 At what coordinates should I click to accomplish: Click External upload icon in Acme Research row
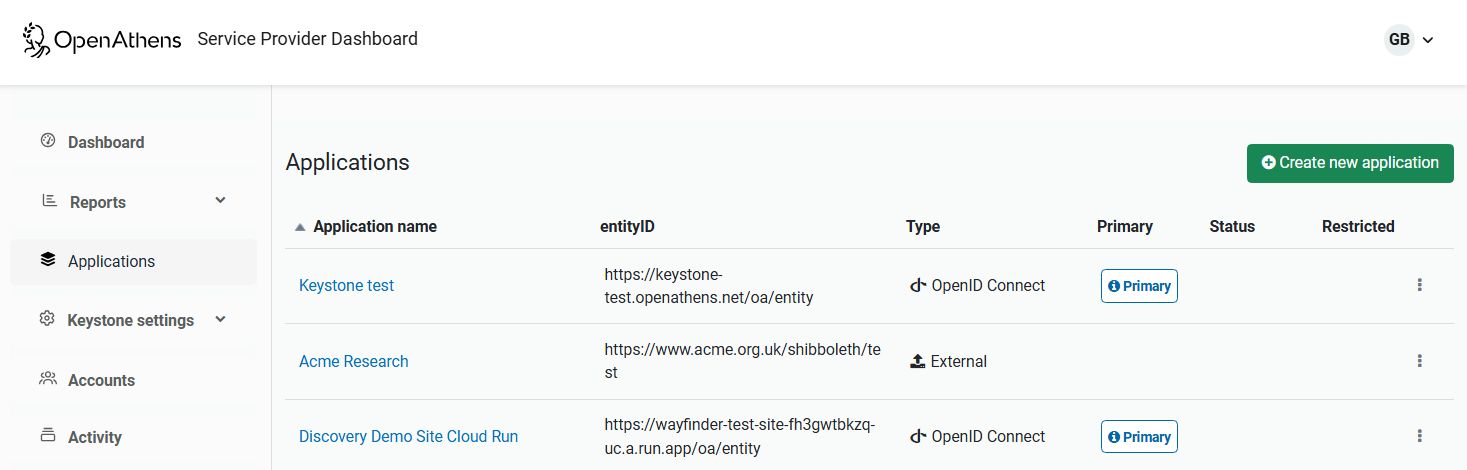[x=918, y=362]
